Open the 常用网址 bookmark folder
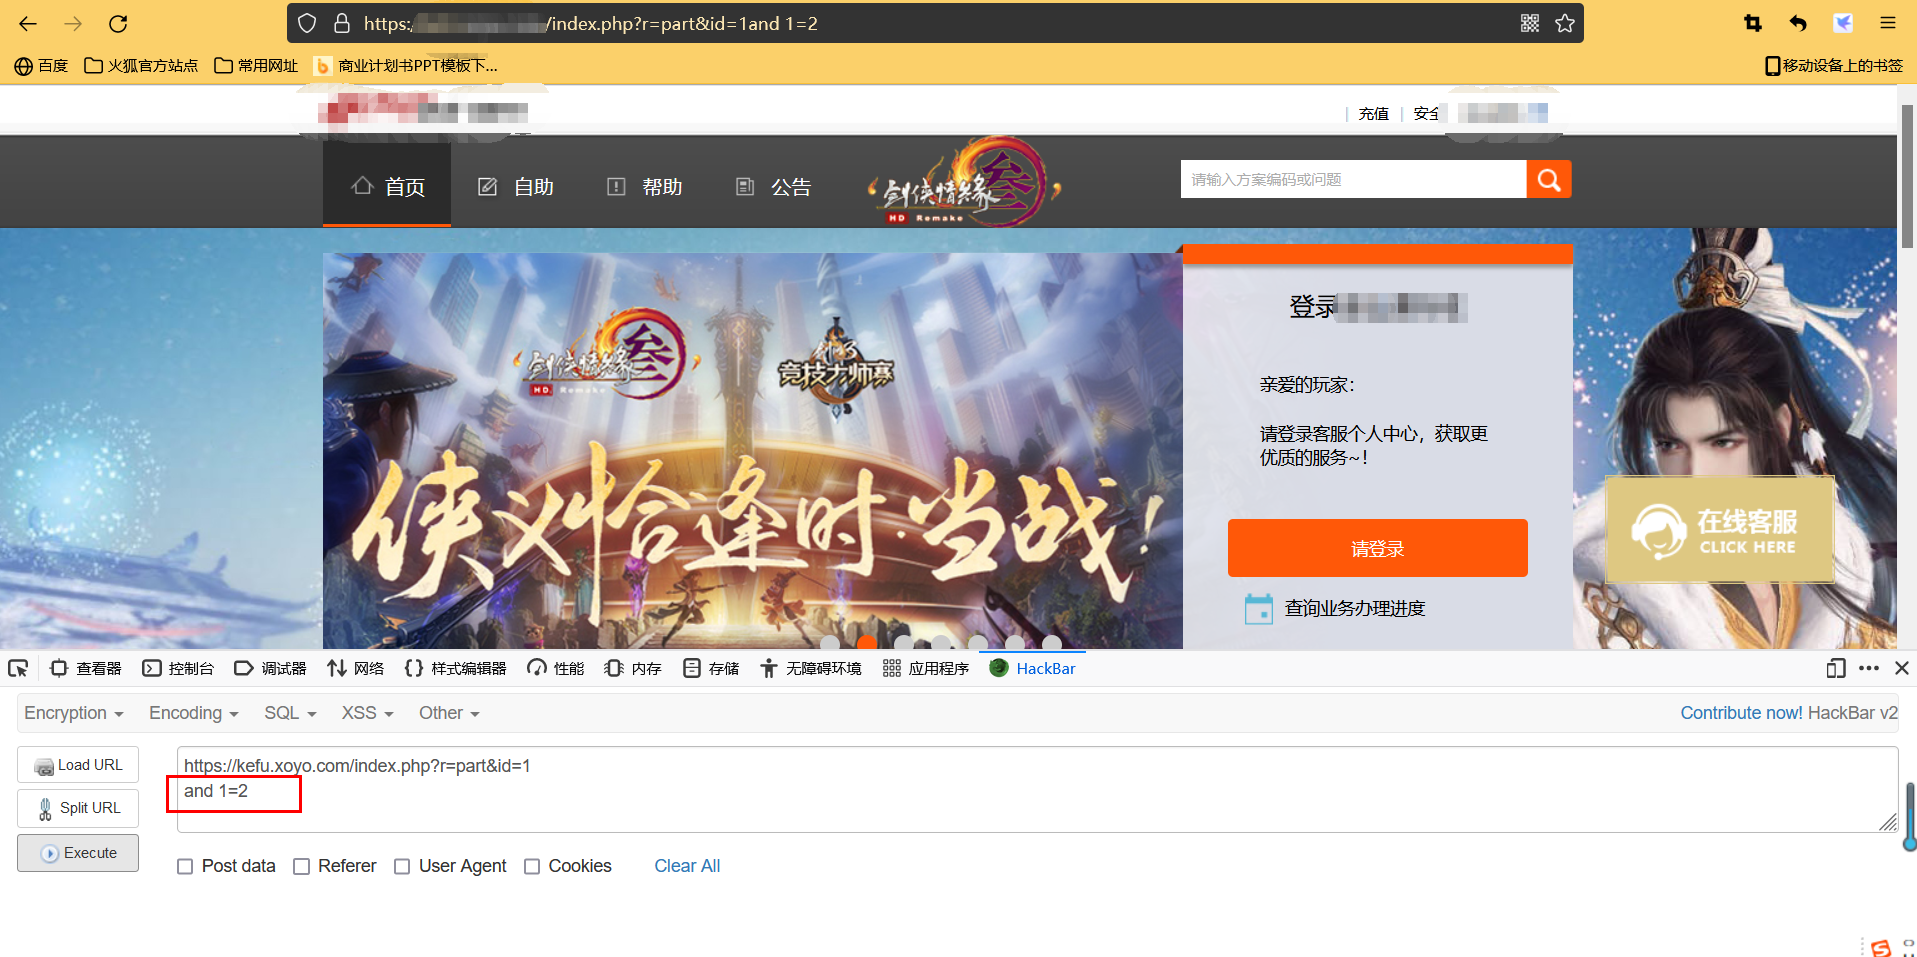Screen dimensions: 1917x957 click(x=256, y=66)
